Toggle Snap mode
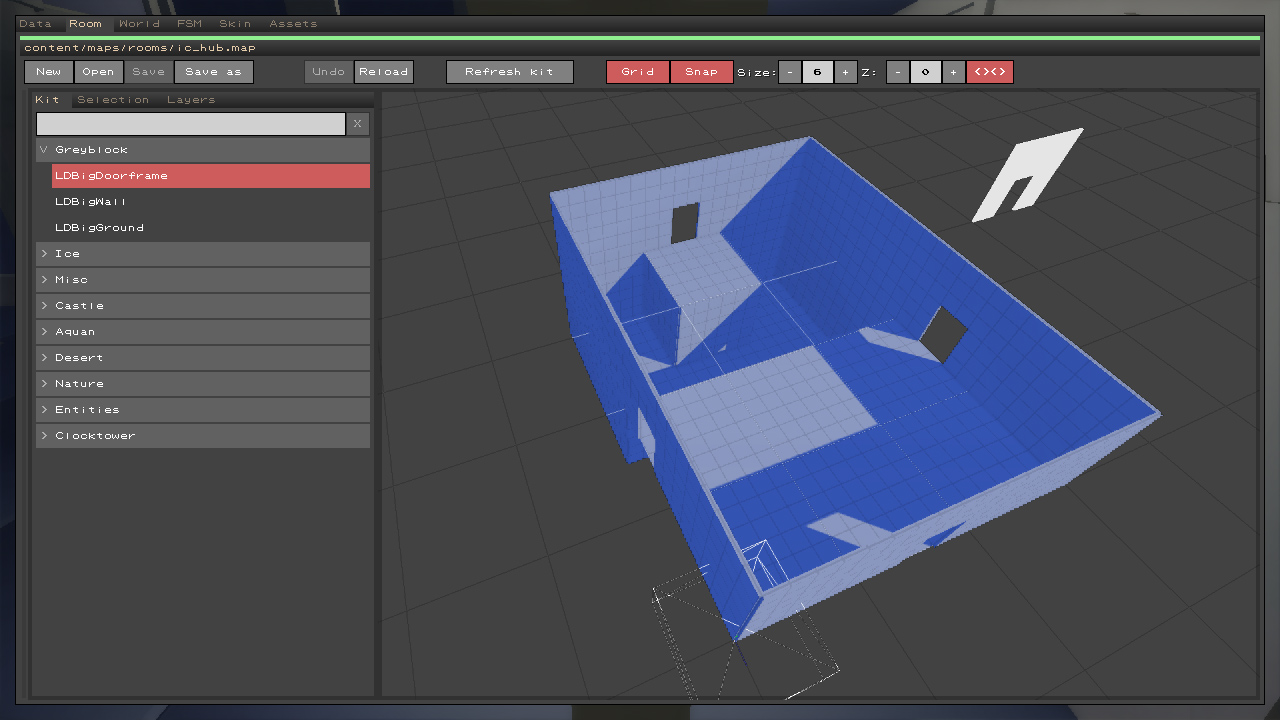 pyautogui.click(x=702, y=72)
